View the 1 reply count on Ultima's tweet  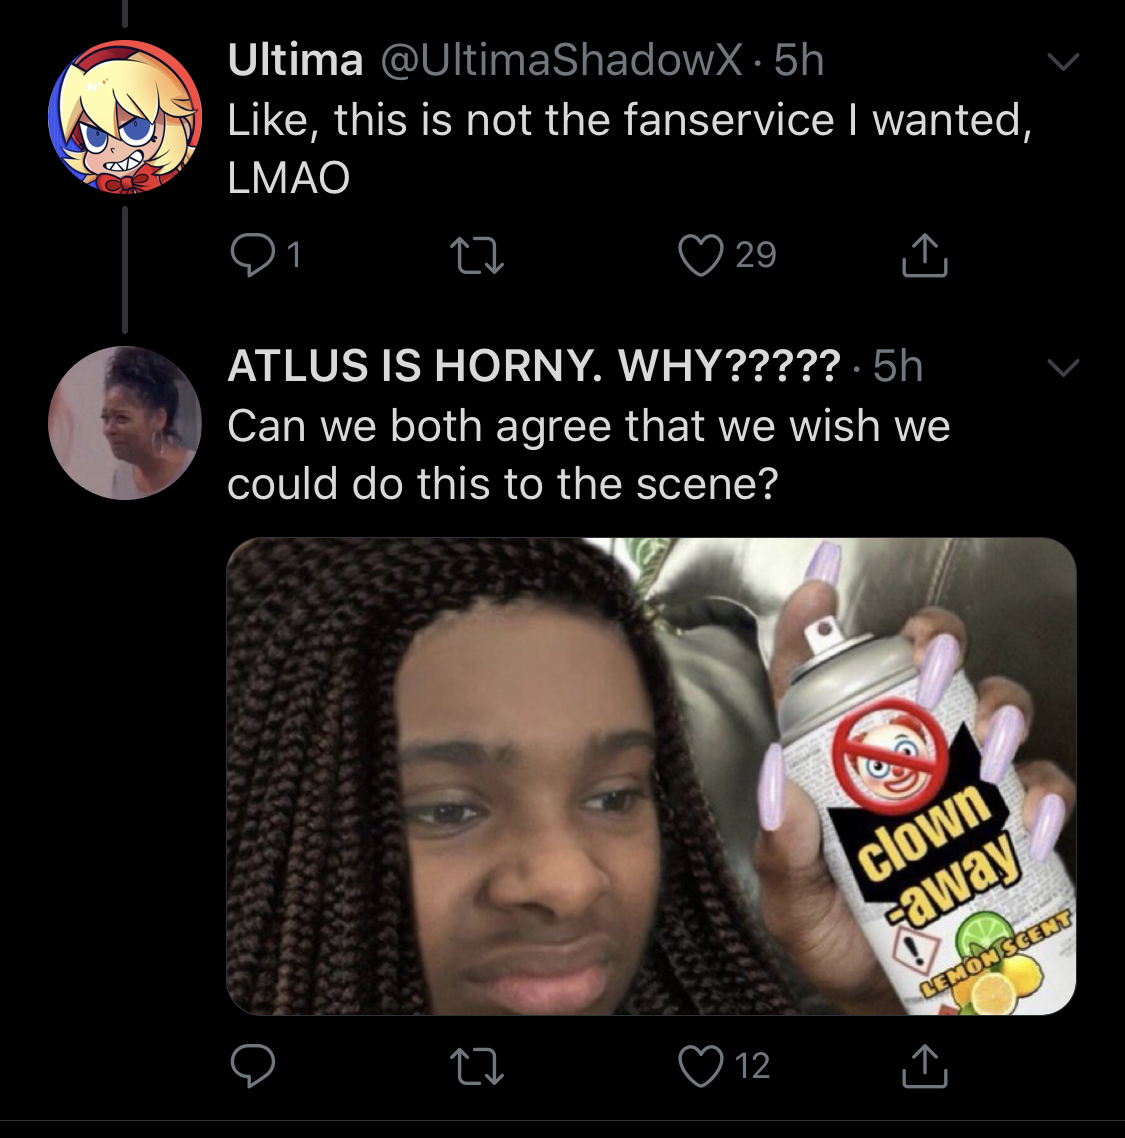pyautogui.click(x=292, y=255)
